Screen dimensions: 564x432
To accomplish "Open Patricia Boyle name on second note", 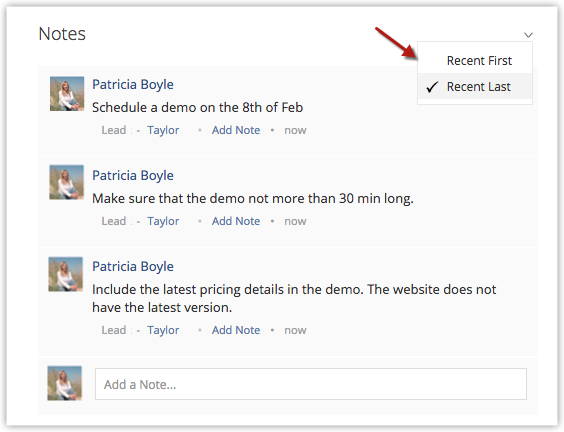I will [133, 176].
